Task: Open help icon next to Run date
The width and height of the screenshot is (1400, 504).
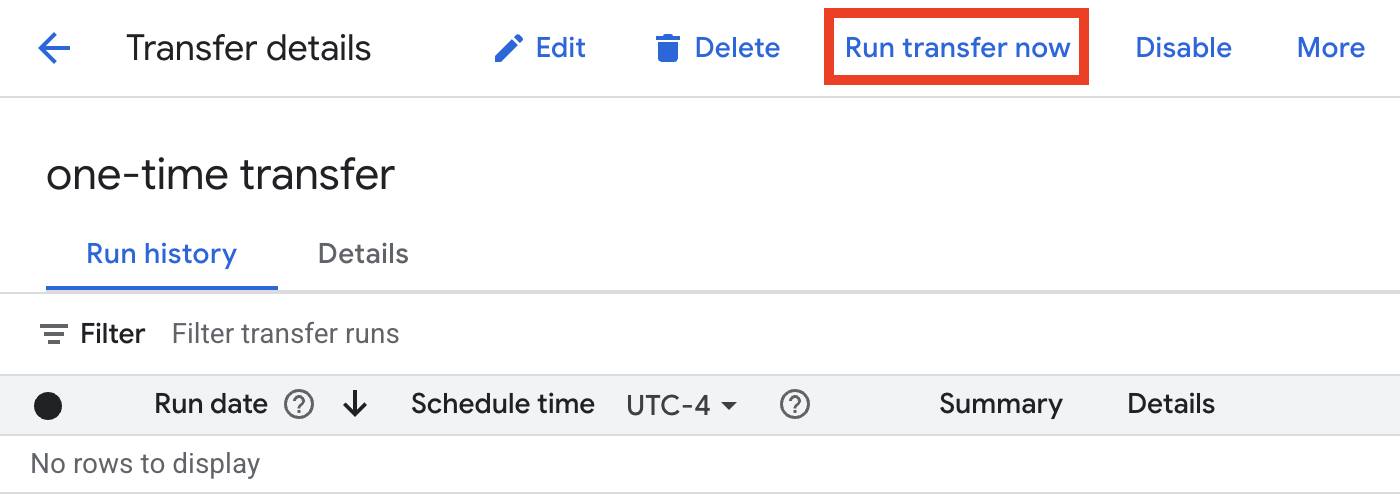Action: click(299, 405)
